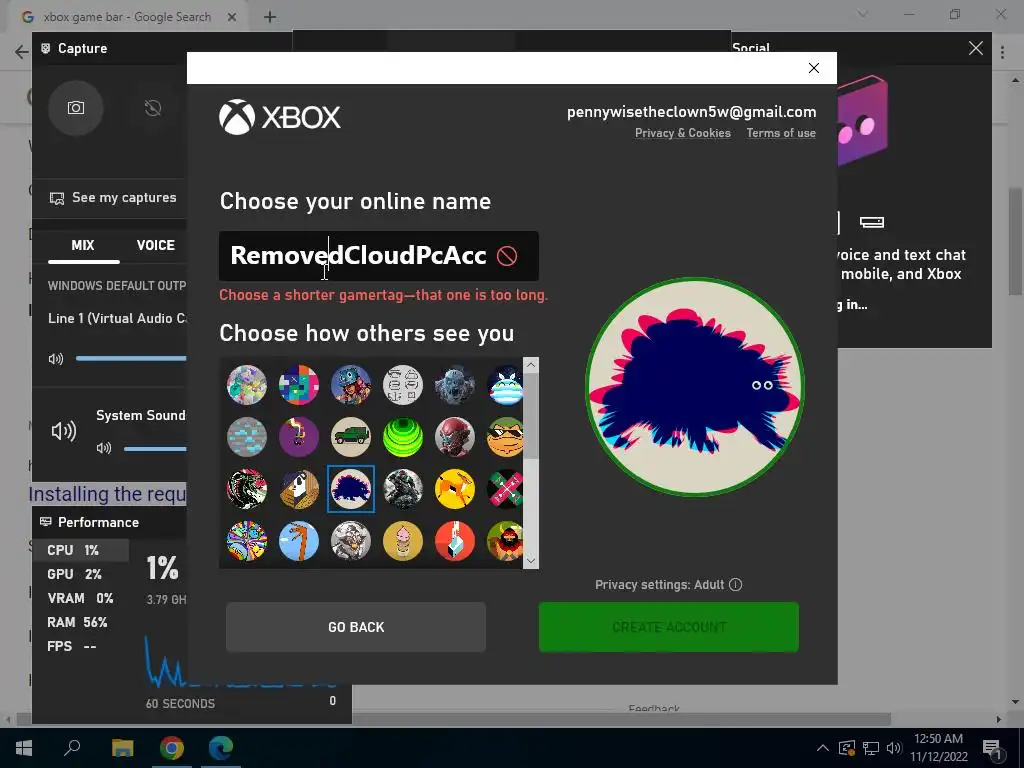
Task: Choose the green striped orb gamerpic
Action: (x=403, y=437)
